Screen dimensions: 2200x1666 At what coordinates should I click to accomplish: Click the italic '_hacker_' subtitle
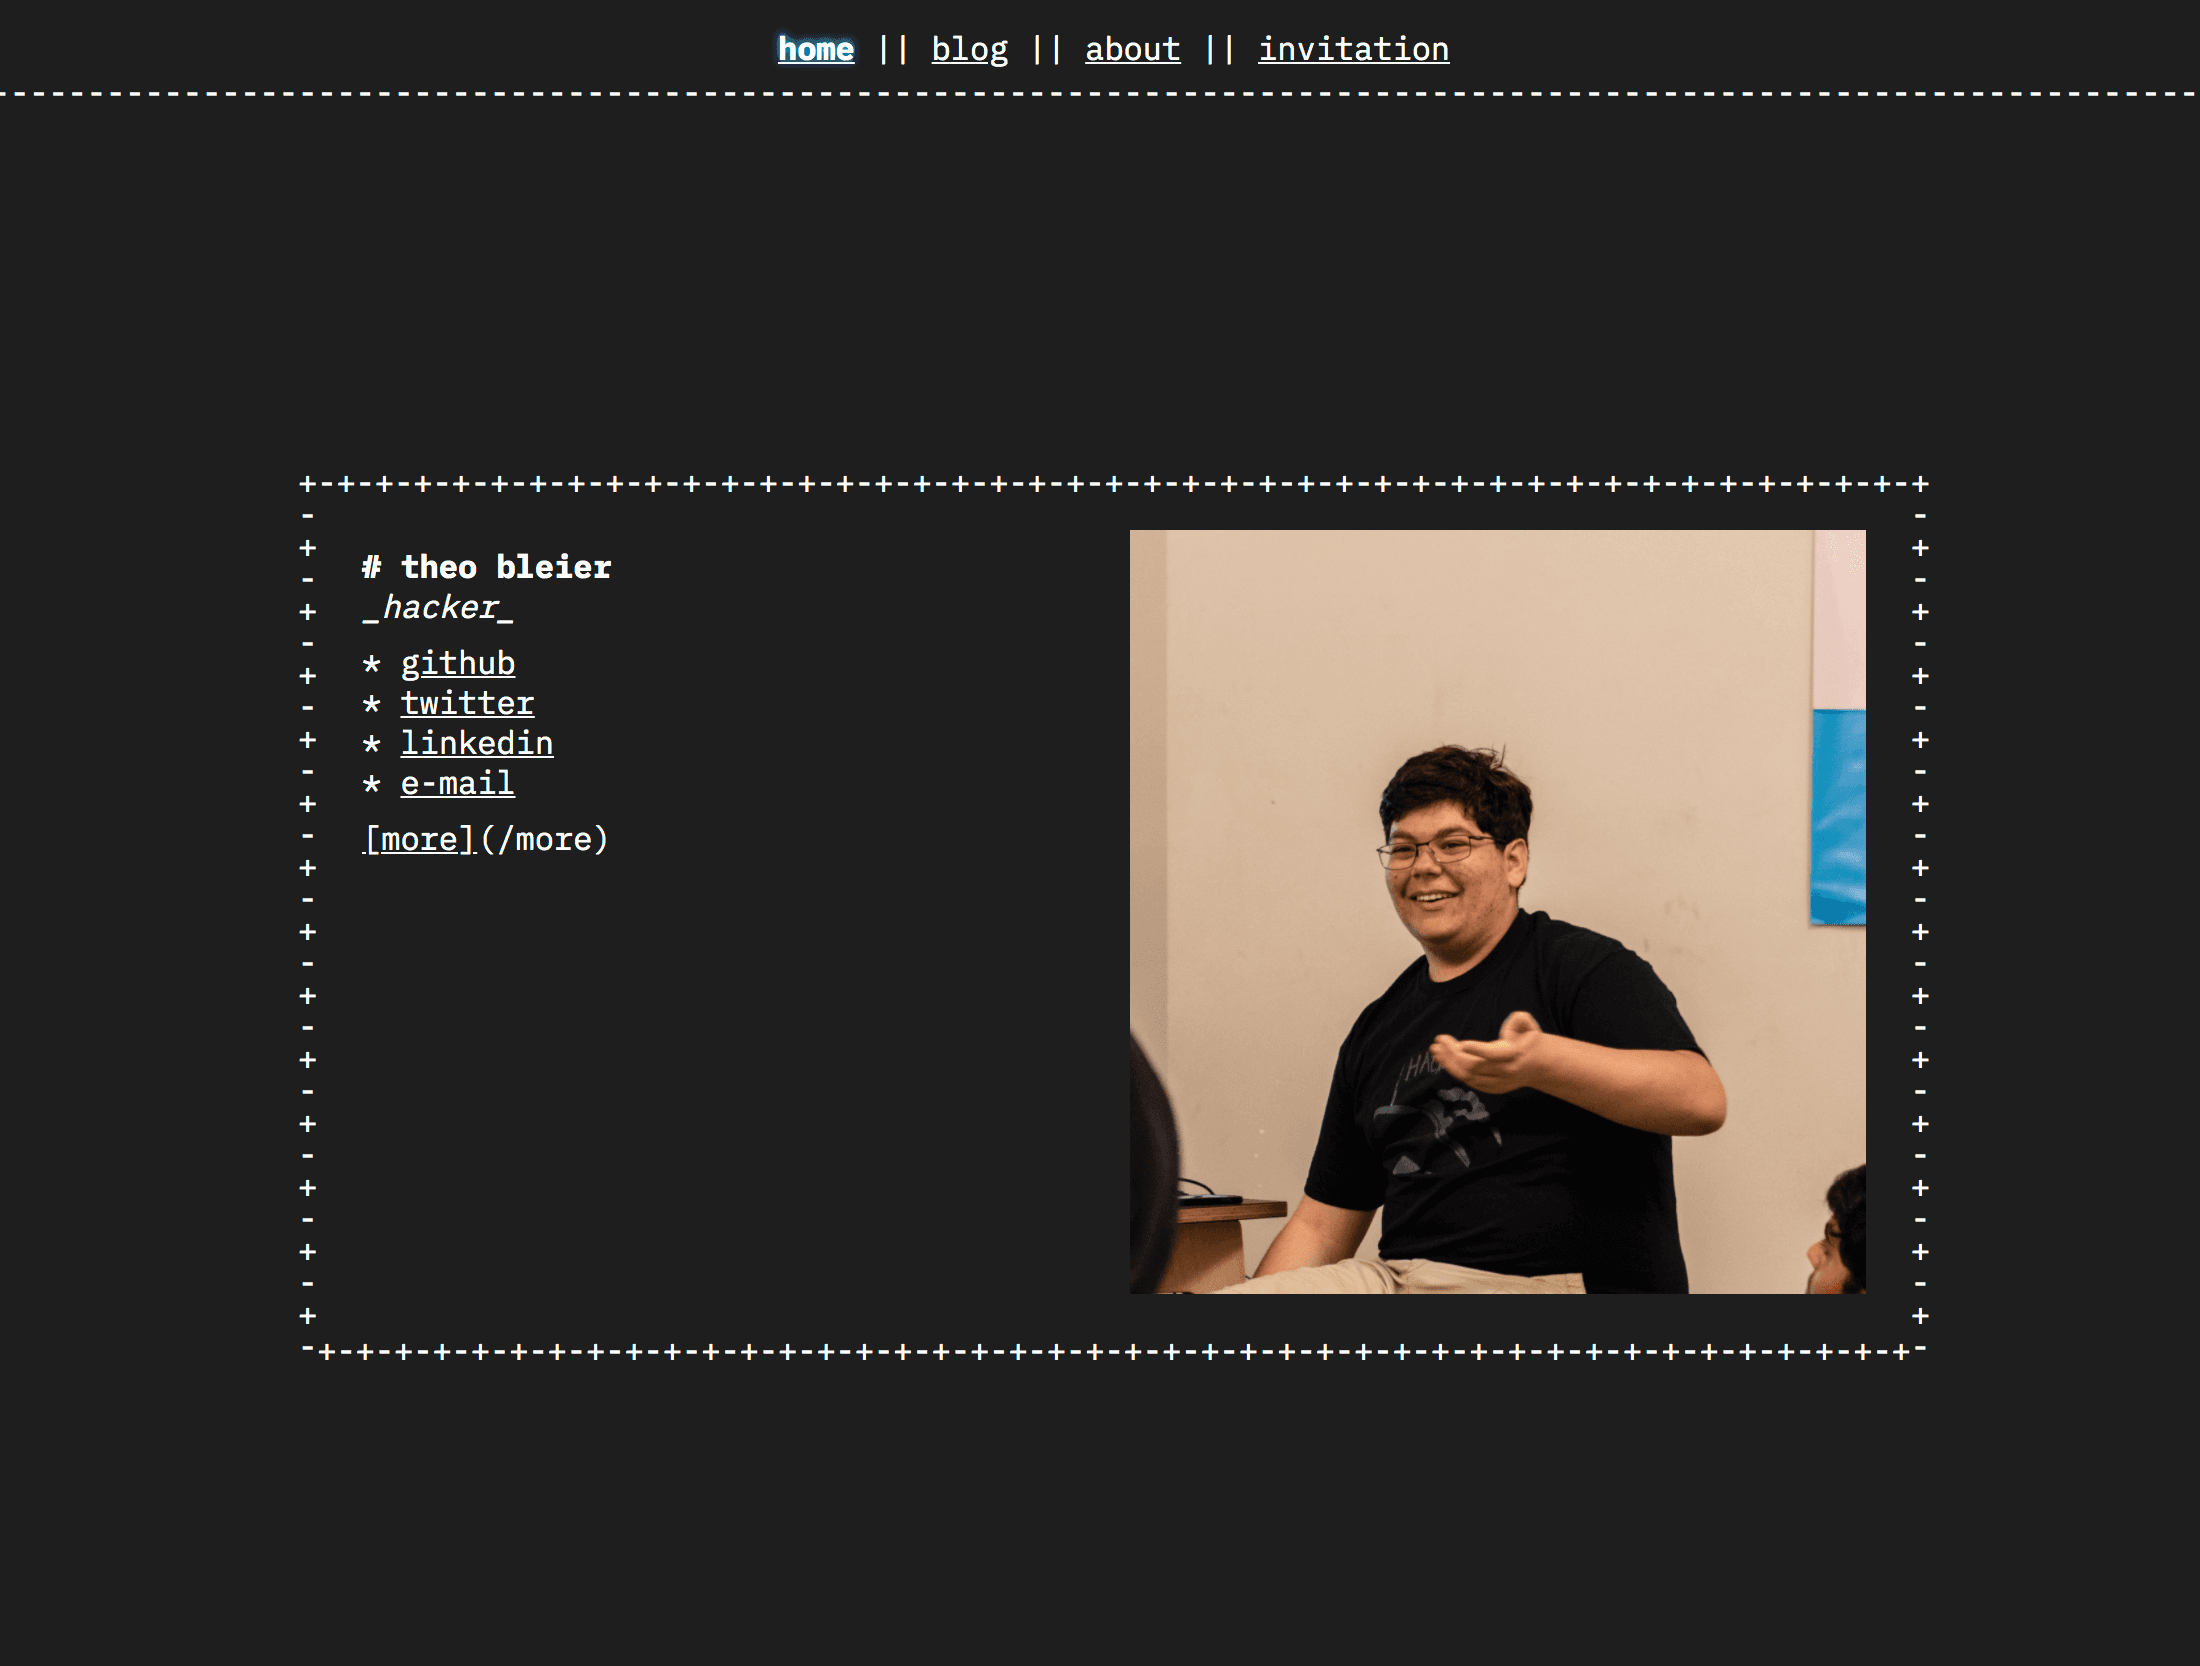(438, 607)
